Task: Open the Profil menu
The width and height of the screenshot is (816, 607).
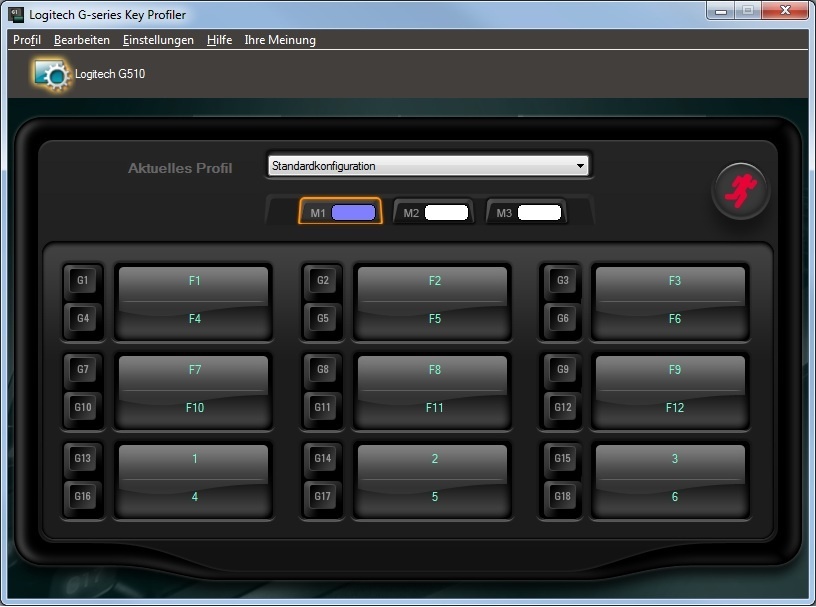Action: pyautogui.click(x=27, y=40)
